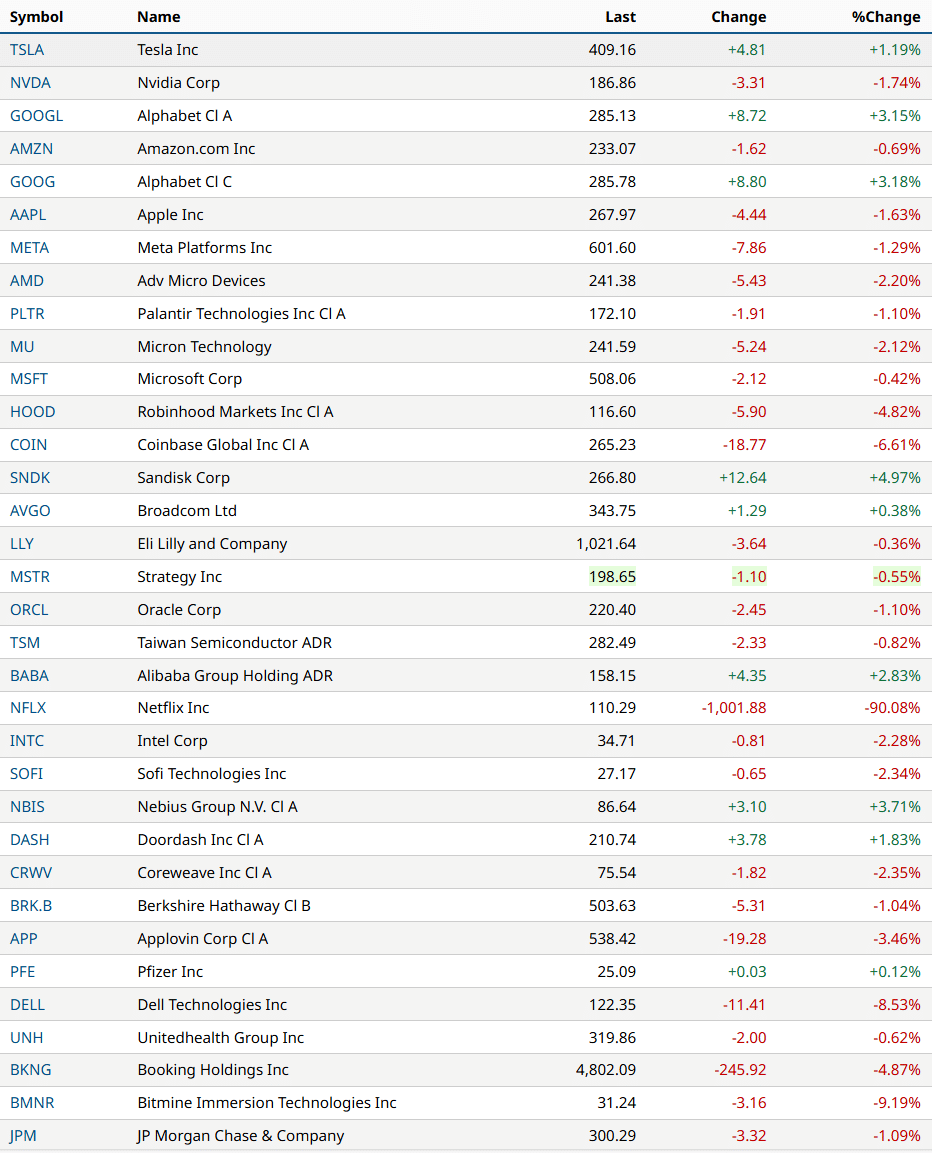Select the Eli Lilly last price 1,021.64

point(605,544)
